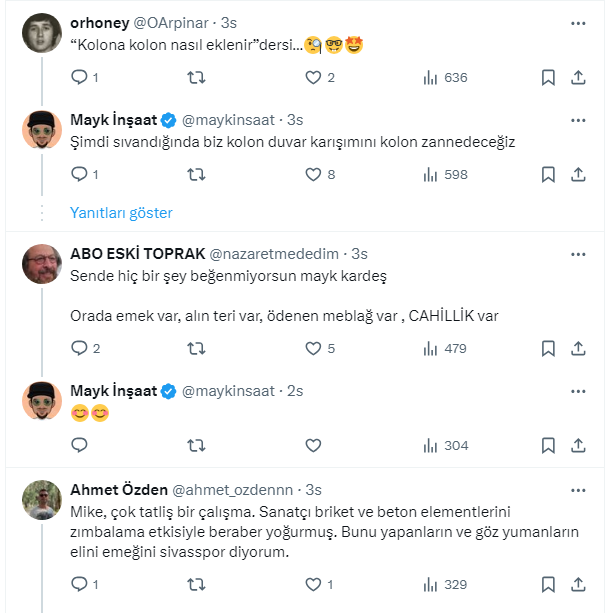Reply to ABO ESKİ TOPRAK's tweet

(x=80, y=348)
